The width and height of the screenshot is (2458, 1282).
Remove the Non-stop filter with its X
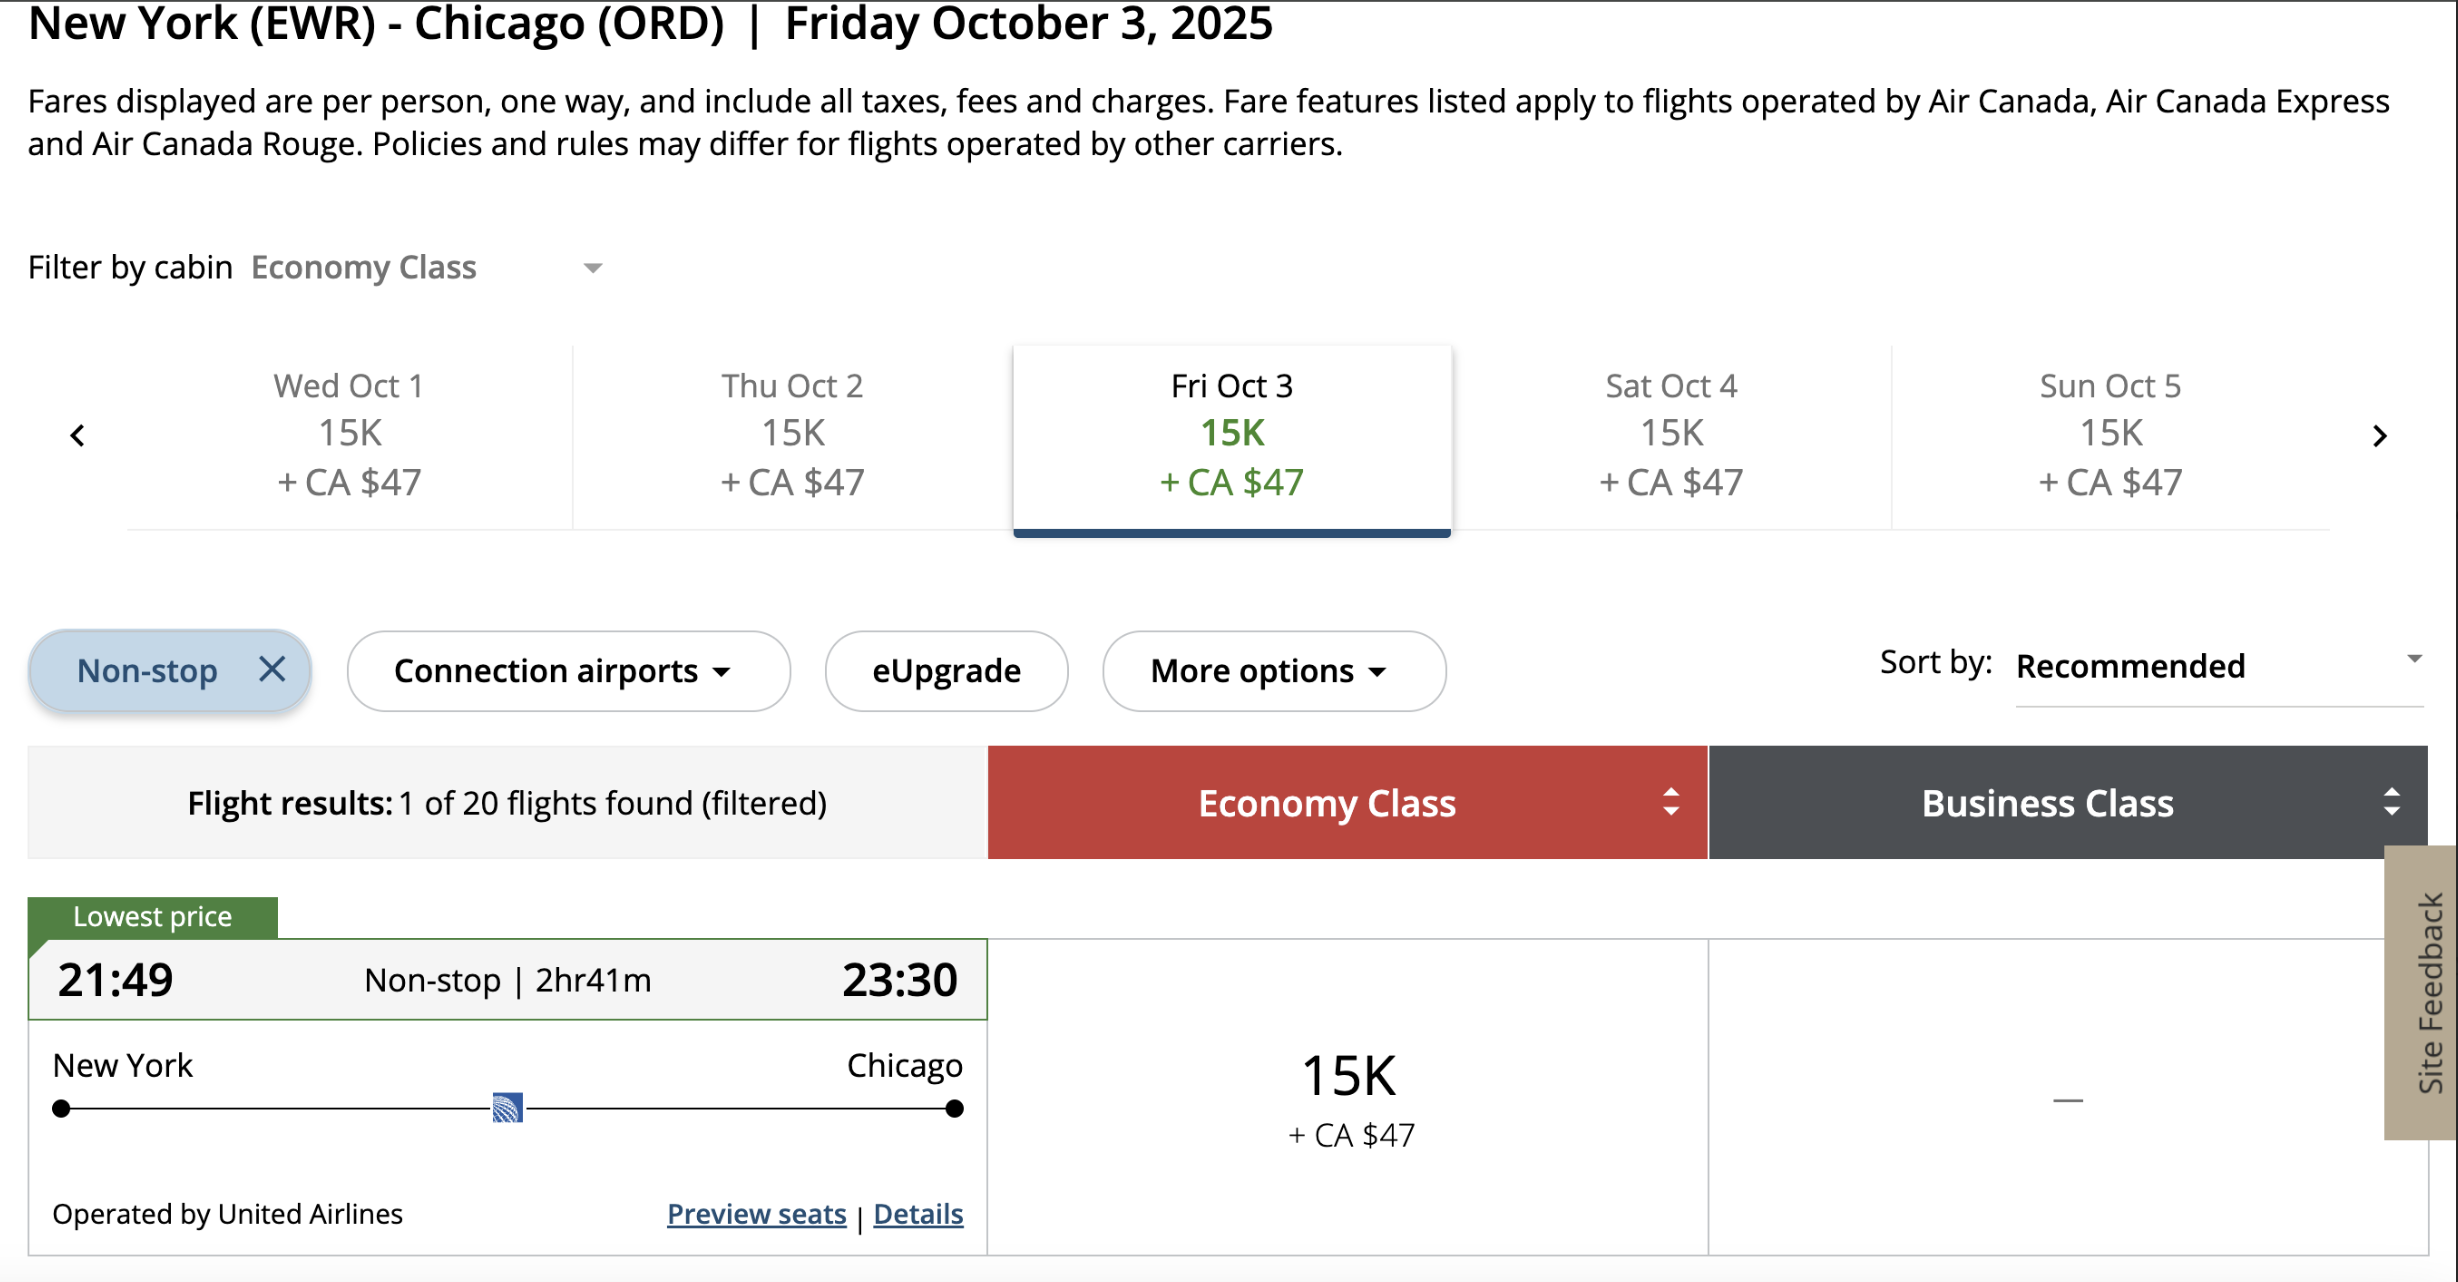pyautogui.click(x=272, y=669)
